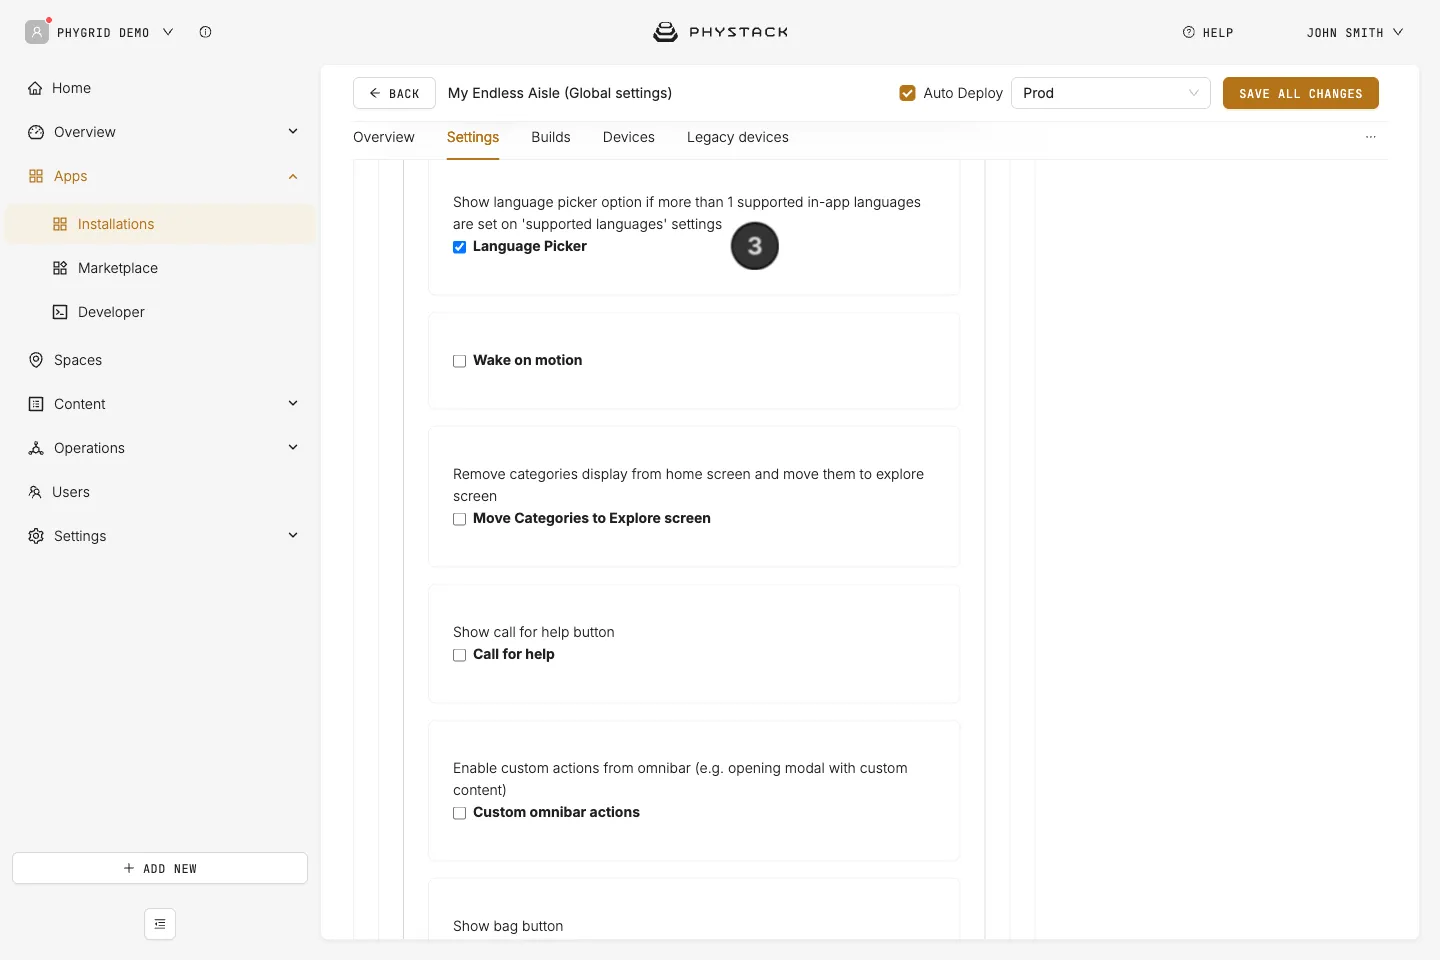Click the Content icon in the sidebar

point(36,404)
